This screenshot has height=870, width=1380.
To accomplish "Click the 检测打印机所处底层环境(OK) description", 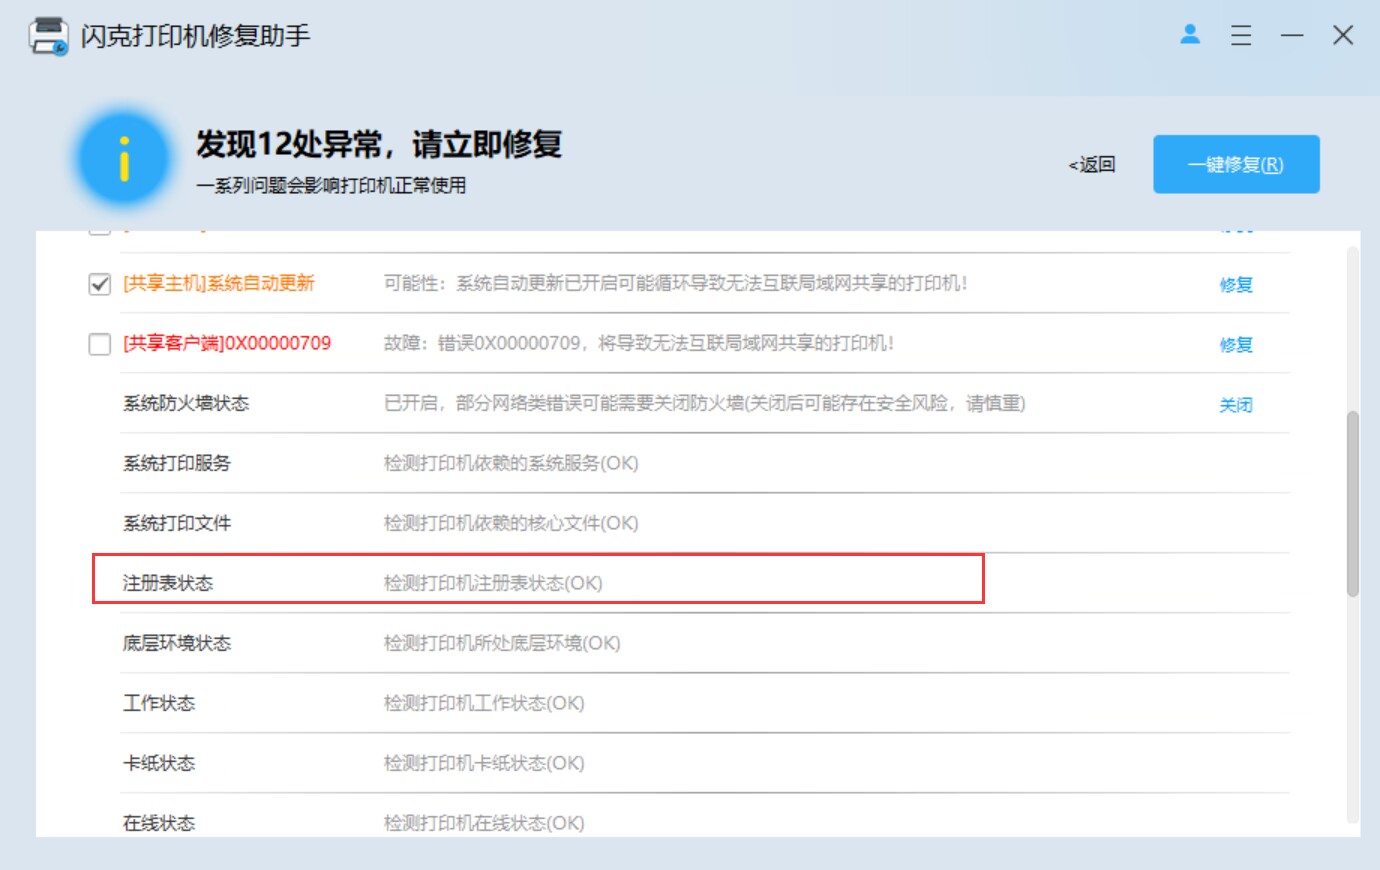I will 502,643.
